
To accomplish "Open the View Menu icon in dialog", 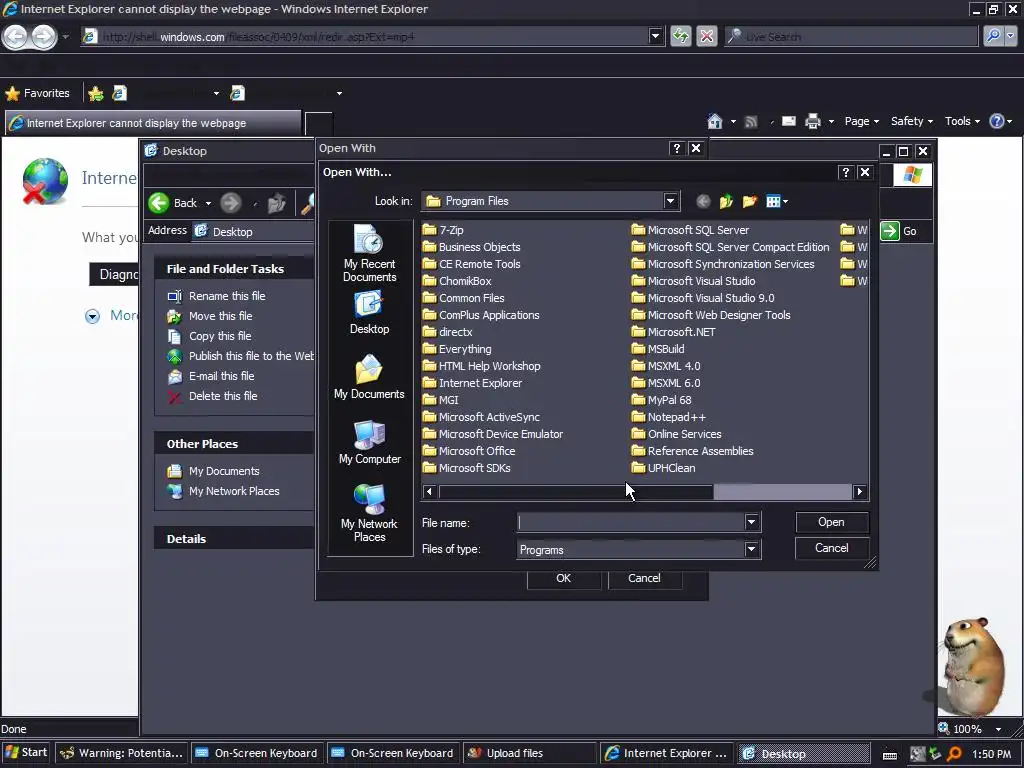I will tap(776, 201).
